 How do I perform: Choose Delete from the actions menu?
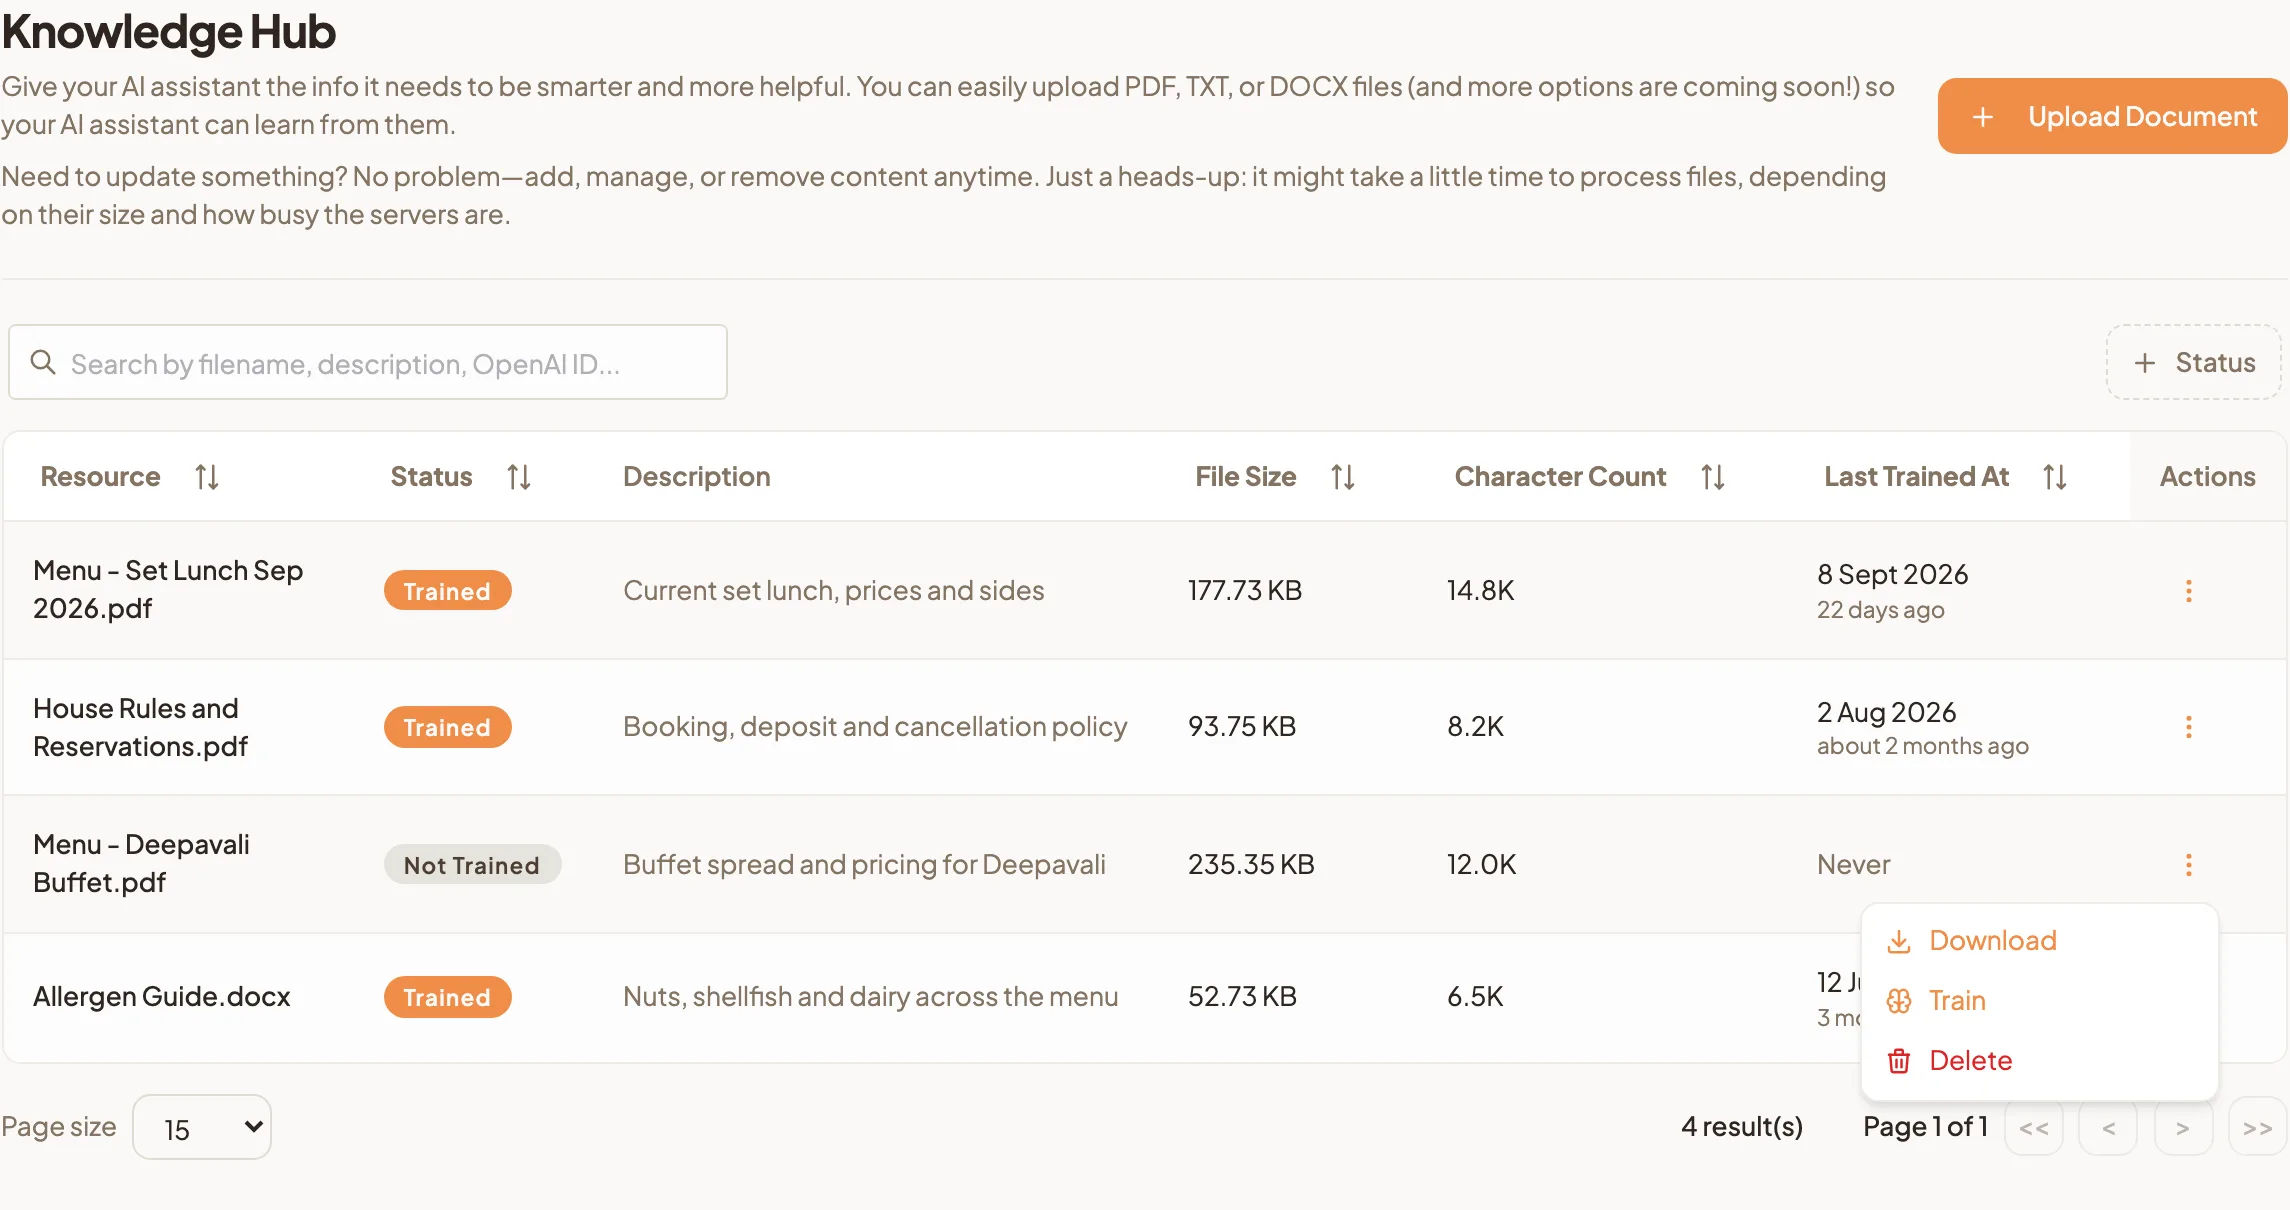tap(2040, 1061)
